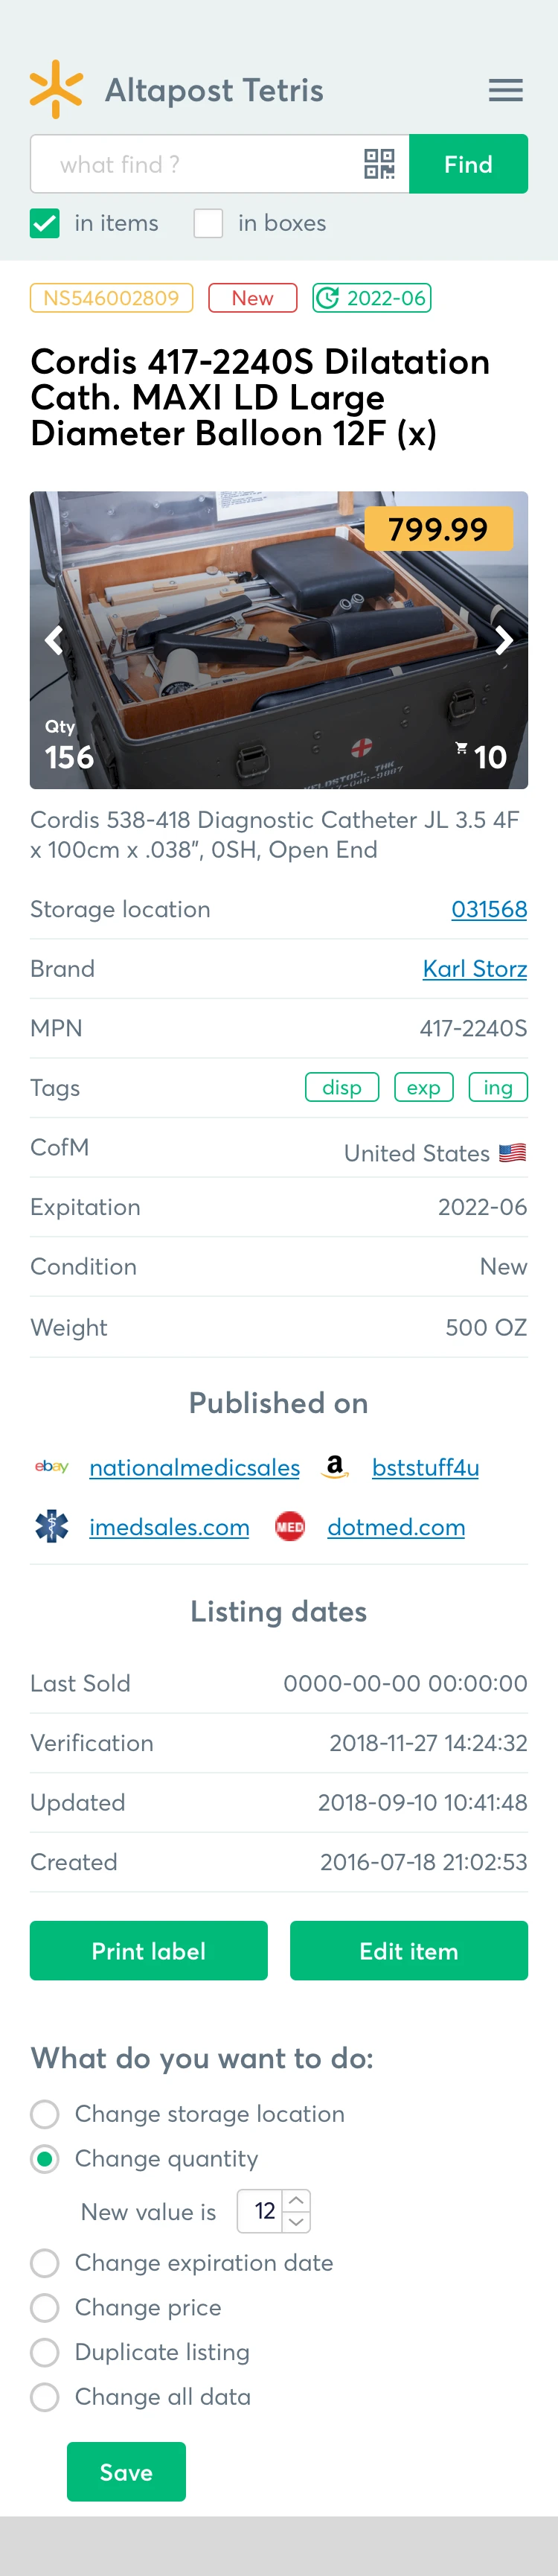Click the Print label button
This screenshot has width=558, height=2576.
point(149,1950)
